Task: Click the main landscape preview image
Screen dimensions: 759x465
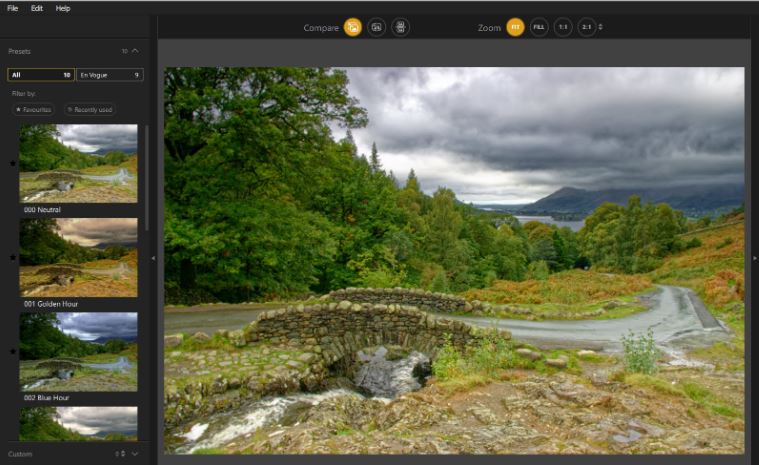Action: pyautogui.click(x=454, y=260)
